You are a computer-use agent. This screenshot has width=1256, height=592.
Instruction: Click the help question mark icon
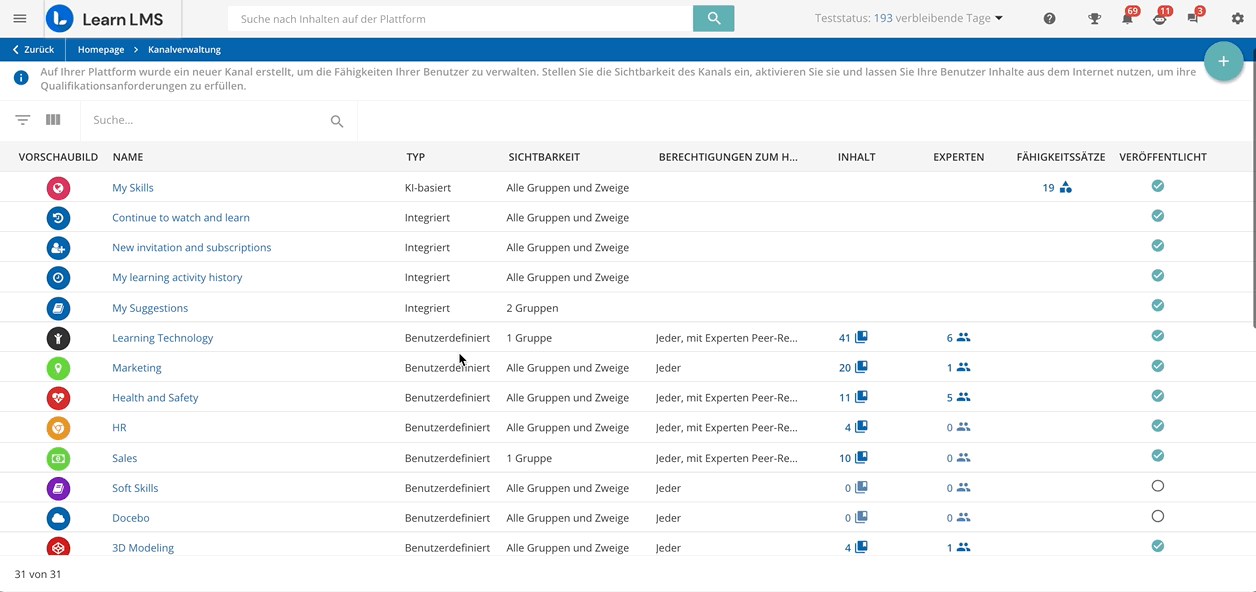click(x=1049, y=19)
